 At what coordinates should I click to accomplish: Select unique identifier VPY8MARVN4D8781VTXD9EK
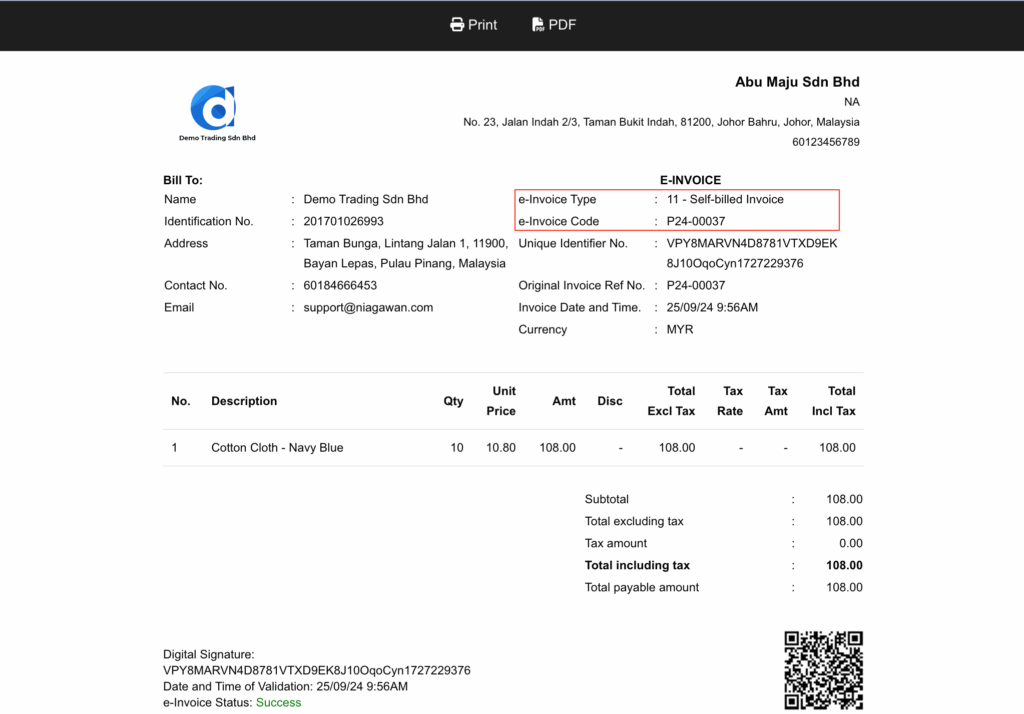pyautogui.click(x=752, y=244)
